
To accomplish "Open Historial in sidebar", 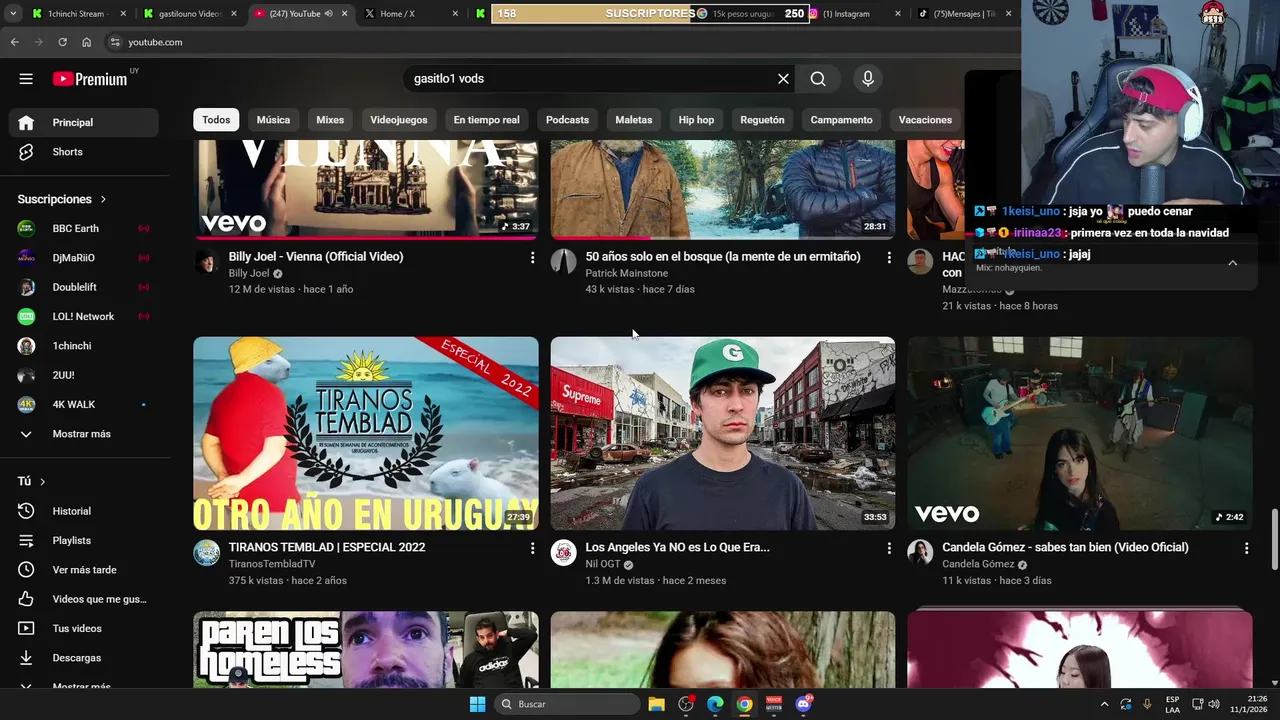I will 83,511.
